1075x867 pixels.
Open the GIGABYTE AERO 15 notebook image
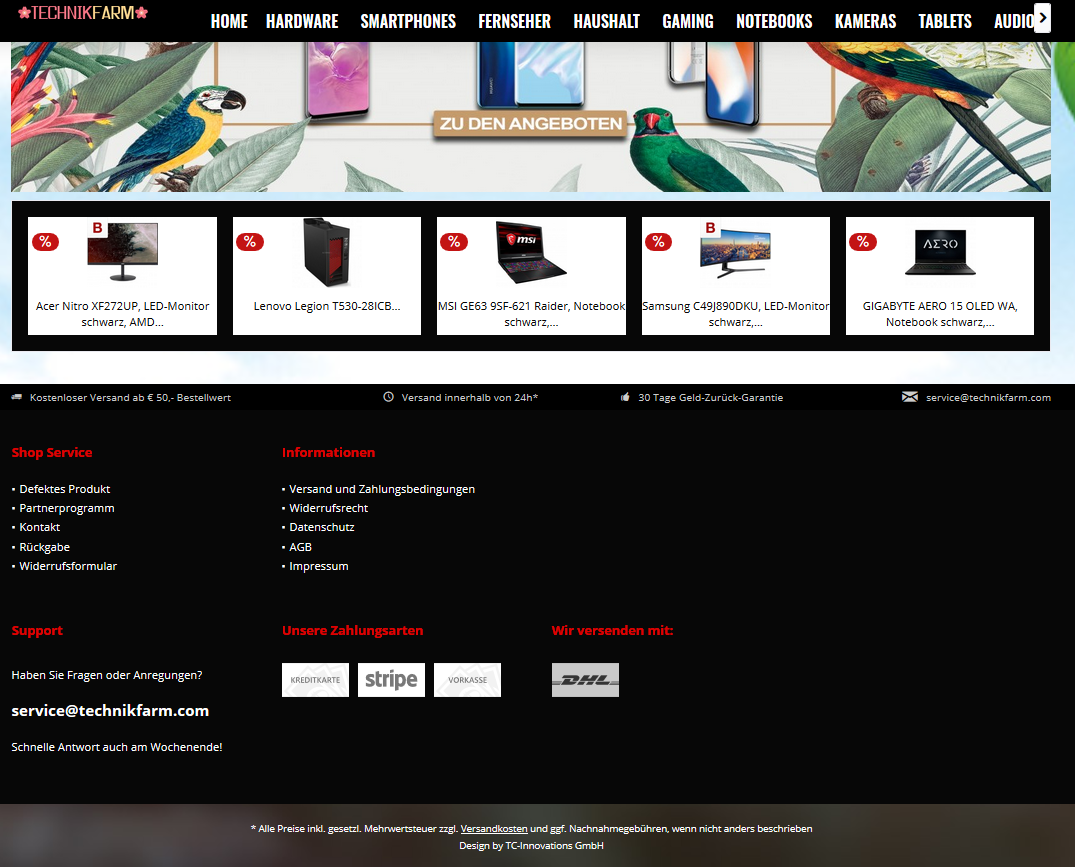[940, 252]
